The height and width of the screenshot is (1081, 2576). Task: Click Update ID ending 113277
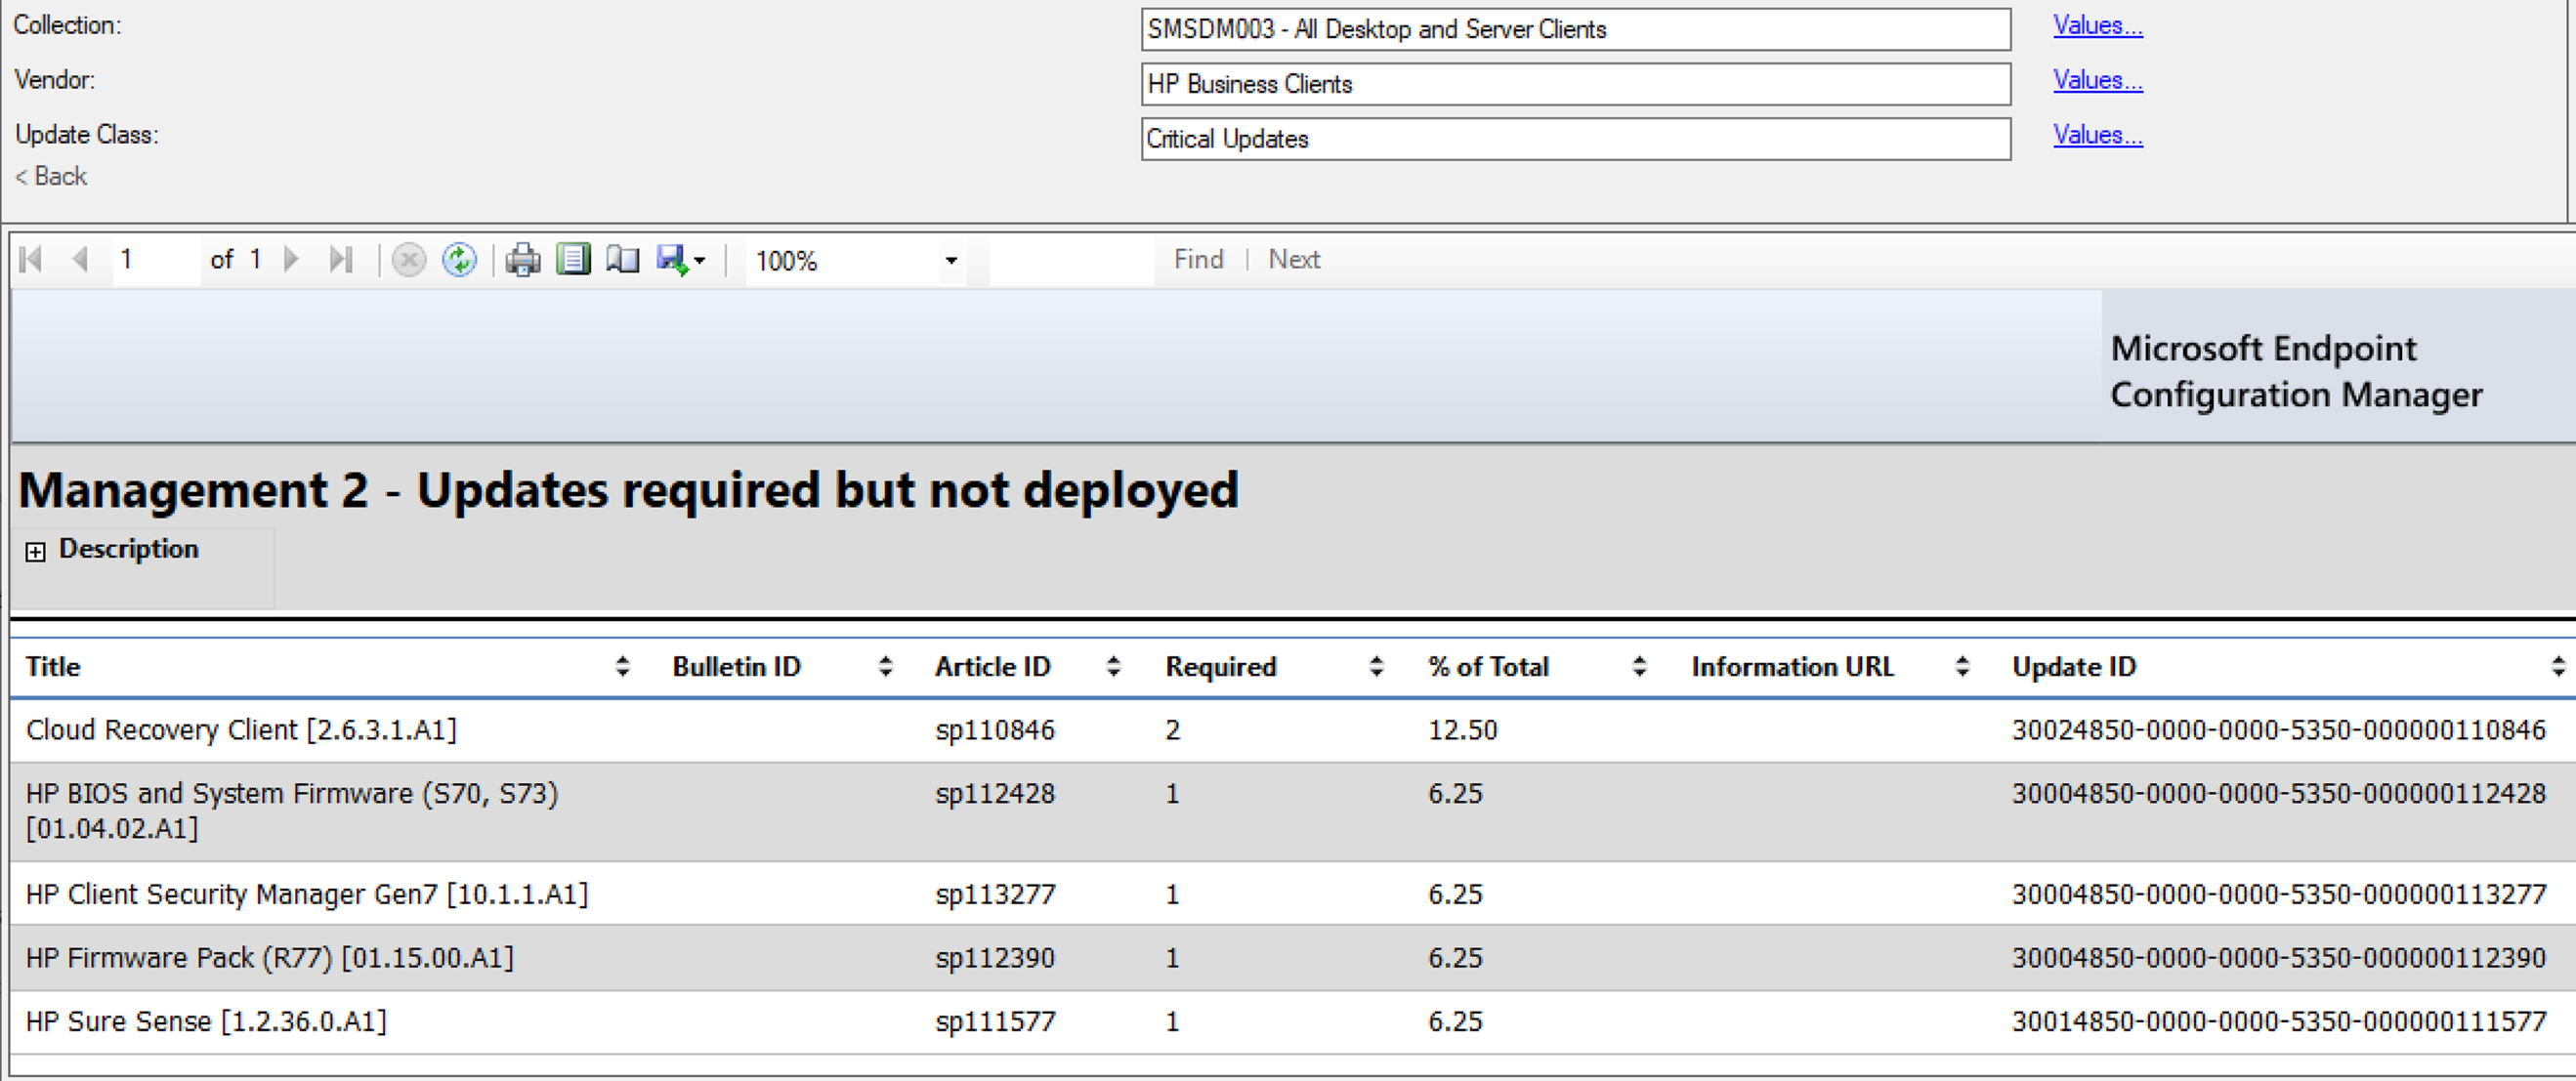(x=2279, y=894)
